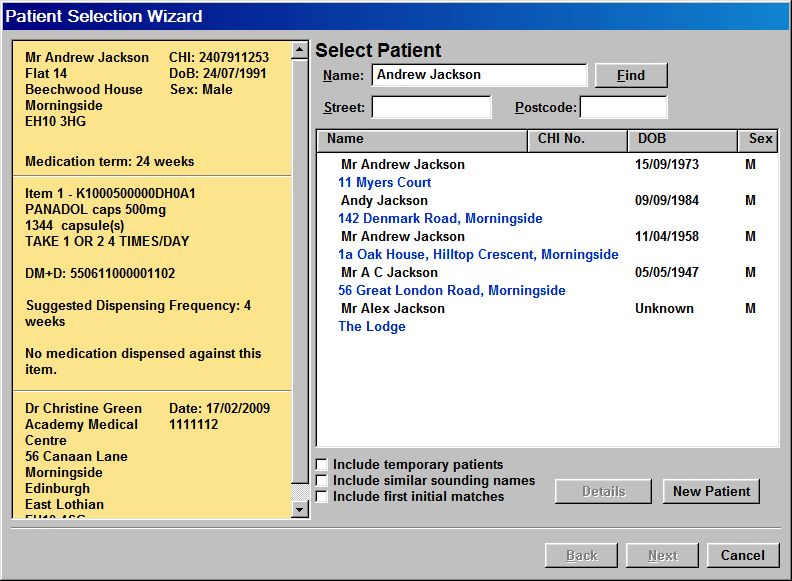Click the Sex column header
The width and height of the screenshot is (792, 581).
(759, 139)
